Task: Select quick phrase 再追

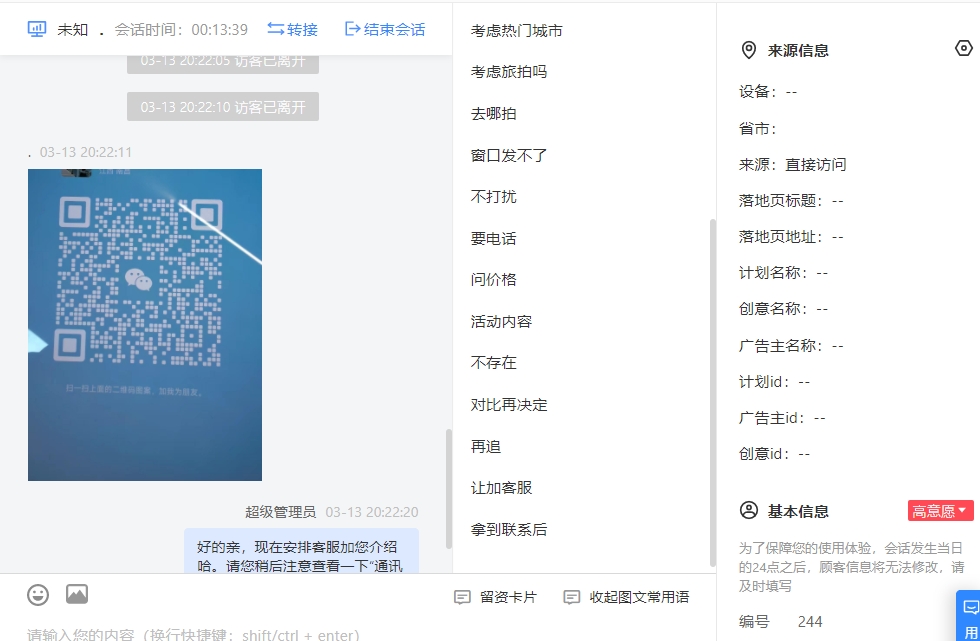Action: (486, 447)
